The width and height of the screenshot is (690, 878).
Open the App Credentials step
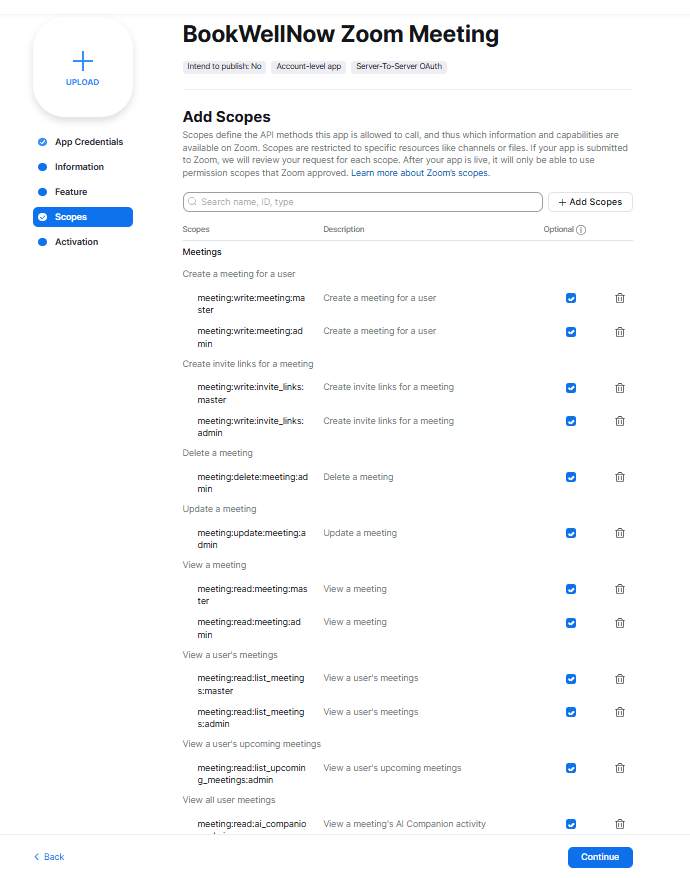coord(83,142)
